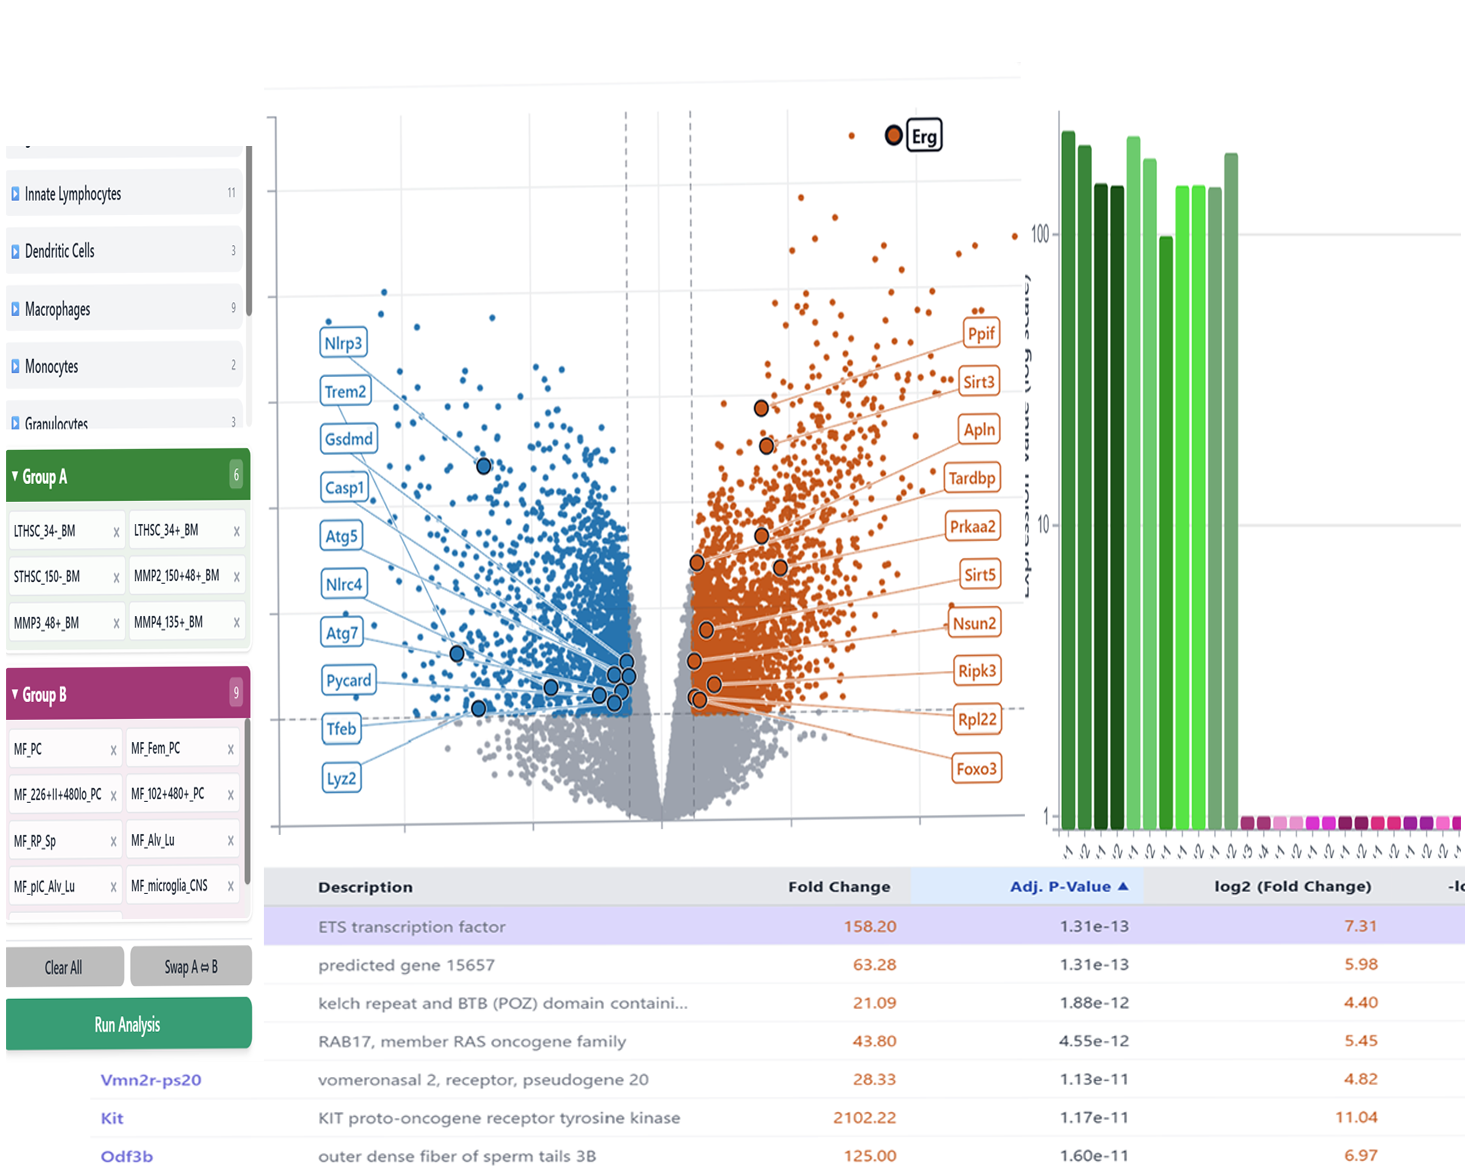Viewport: 1465px width, 1172px height.
Task: Click the cell type list scrollbar
Action: coord(248,230)
